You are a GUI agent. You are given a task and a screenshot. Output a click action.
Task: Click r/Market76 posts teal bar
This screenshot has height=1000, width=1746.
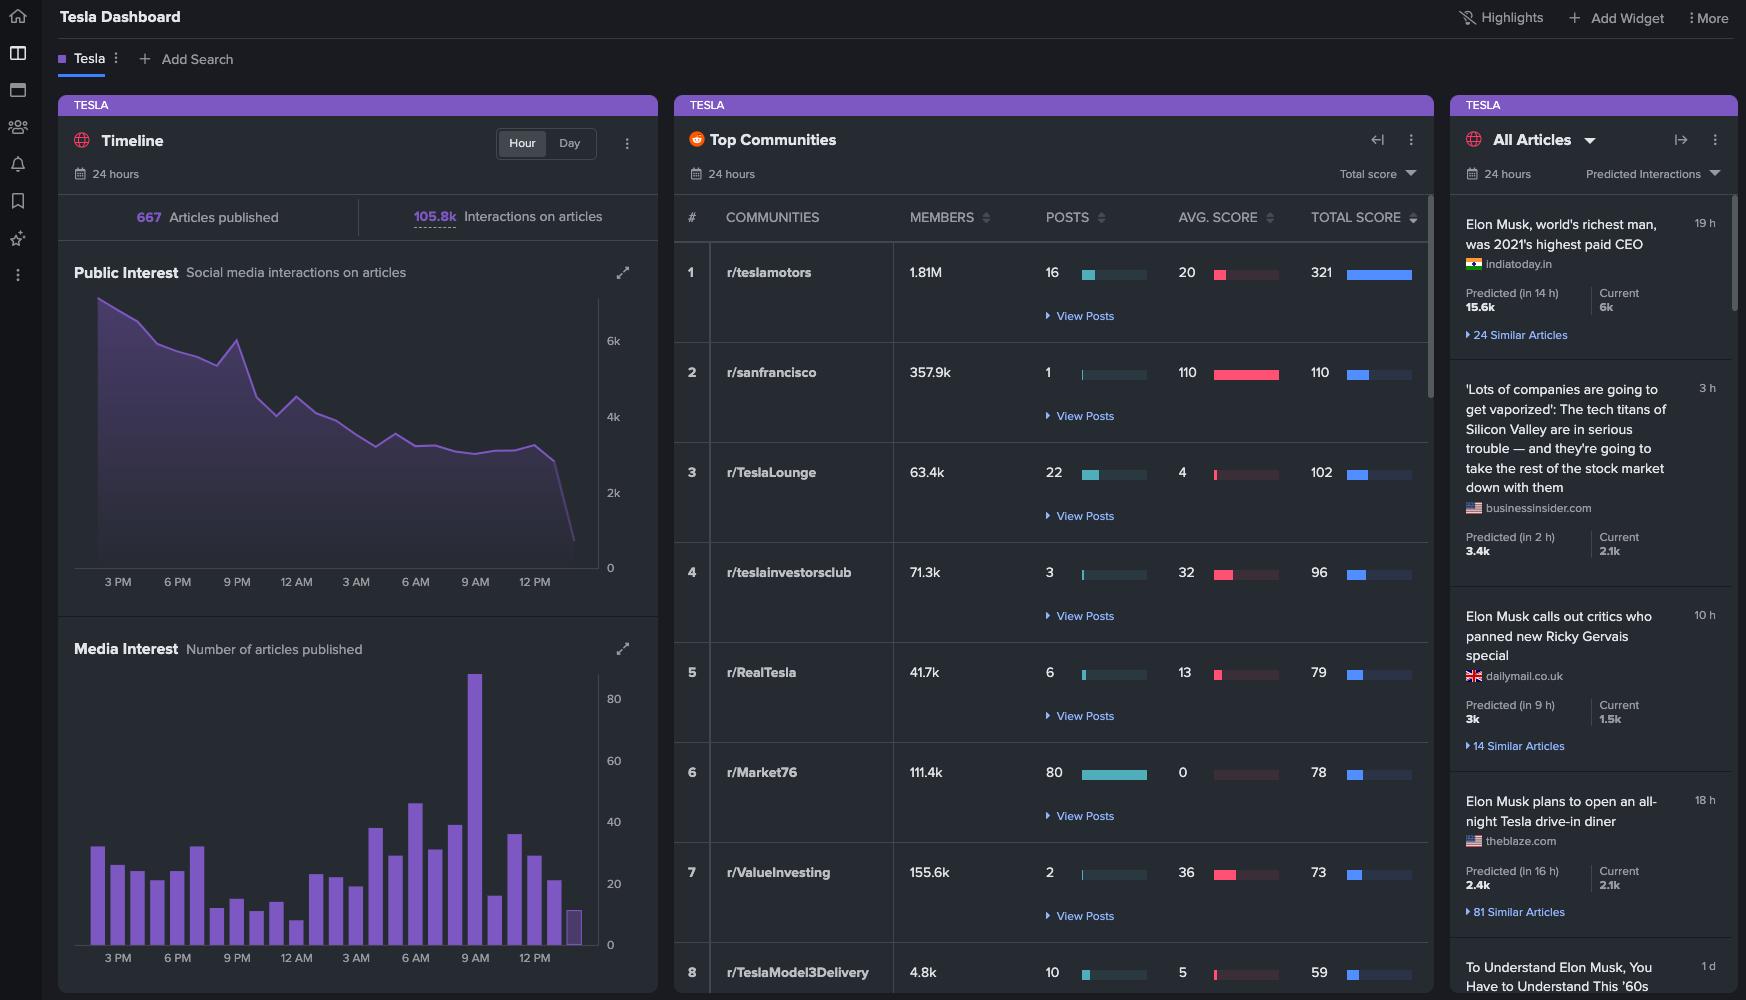tap(1114, 774)
